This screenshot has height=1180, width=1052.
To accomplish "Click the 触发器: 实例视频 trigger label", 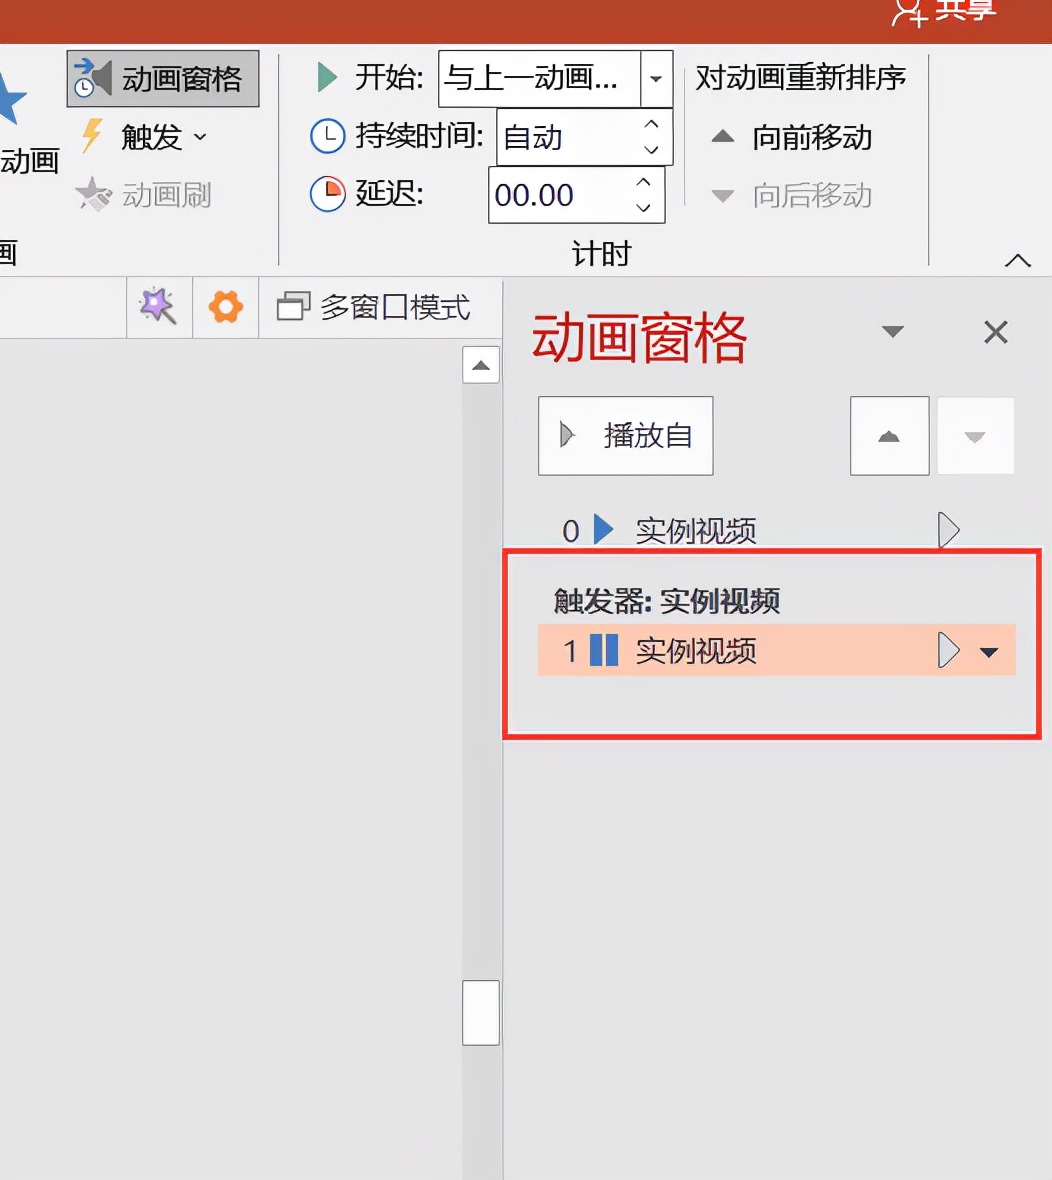I will point(667,601).
